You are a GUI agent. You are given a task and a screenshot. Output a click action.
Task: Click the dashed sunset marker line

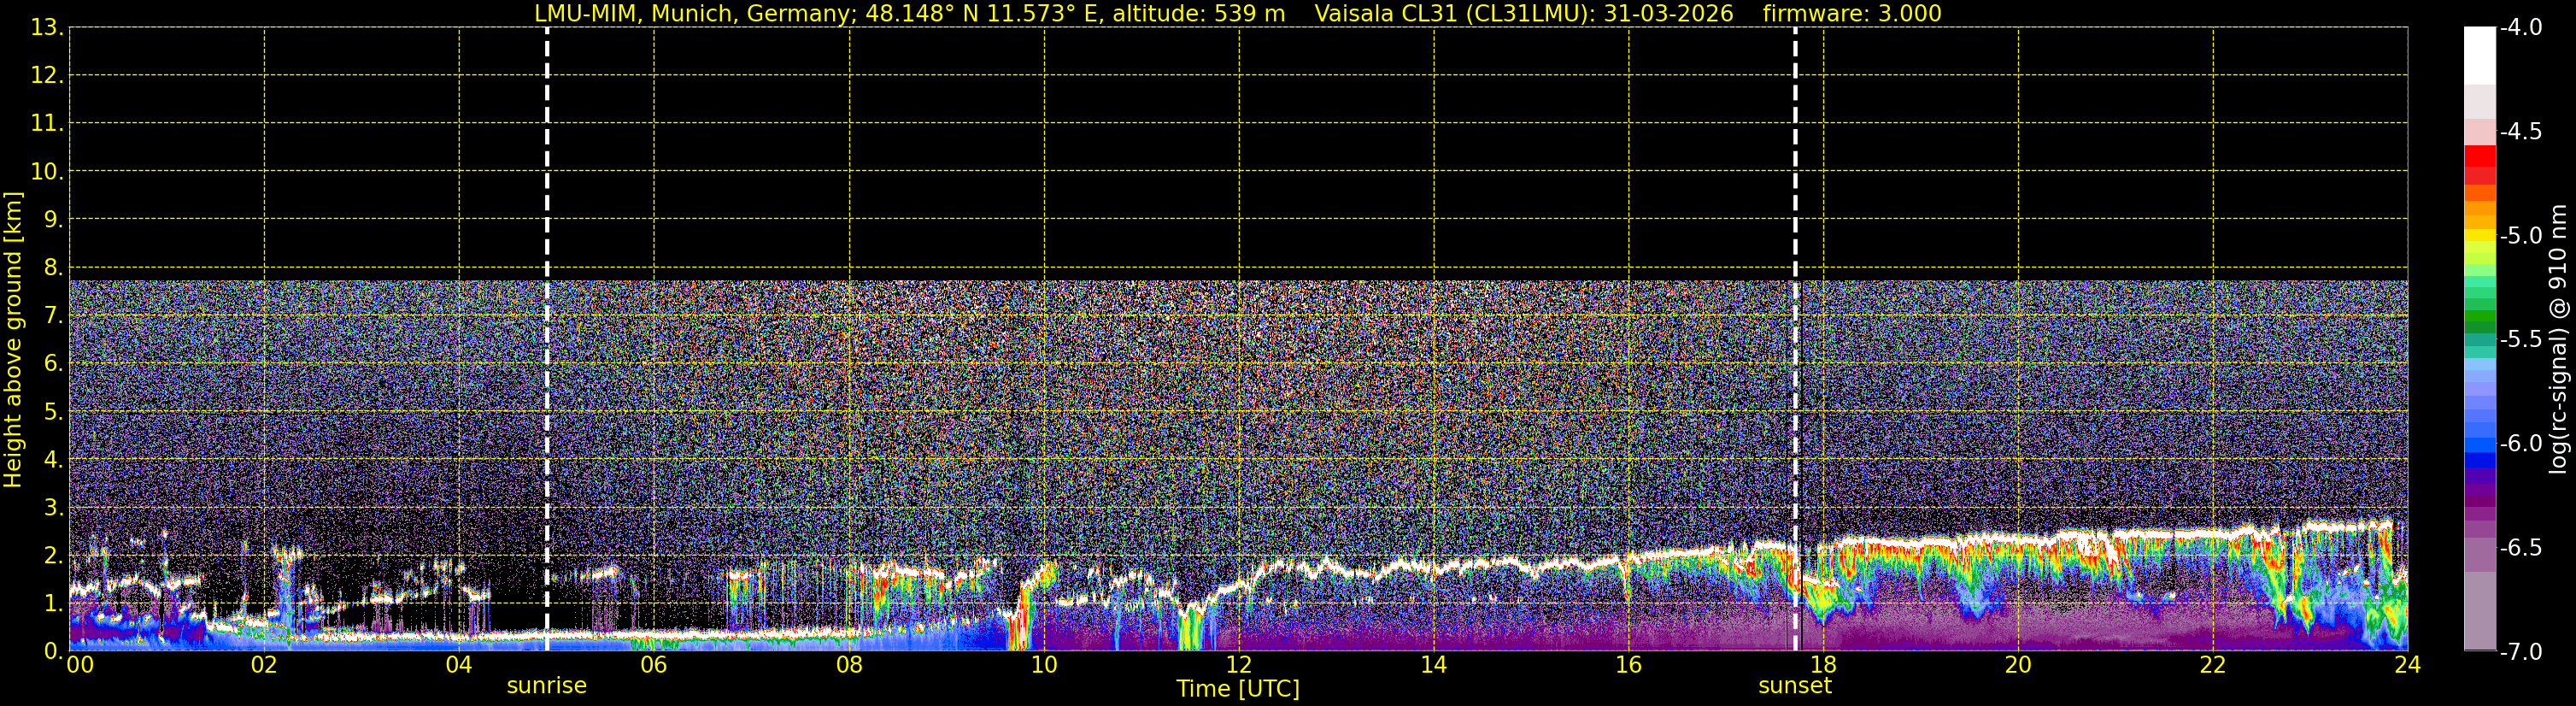pyautogui.click(x=1795, y=339)
